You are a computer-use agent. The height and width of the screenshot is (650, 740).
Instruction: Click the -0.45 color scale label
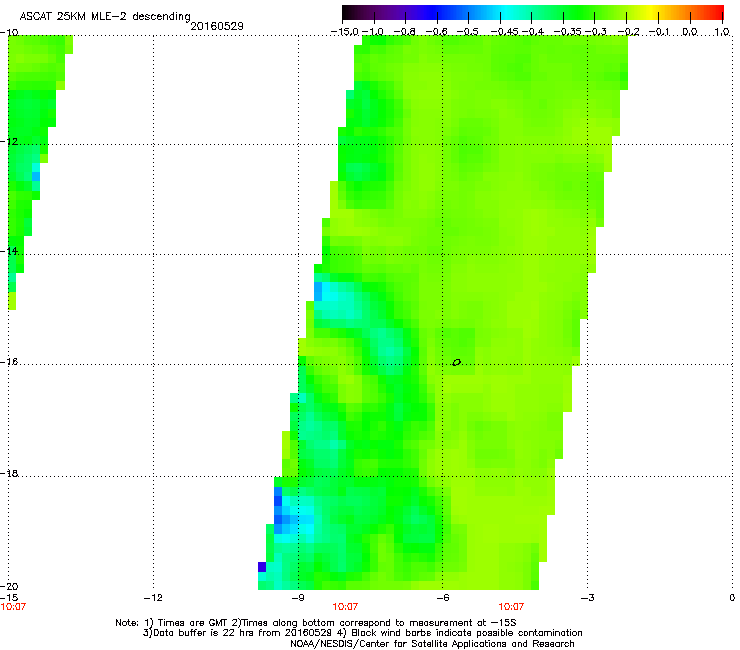(505, 32)
